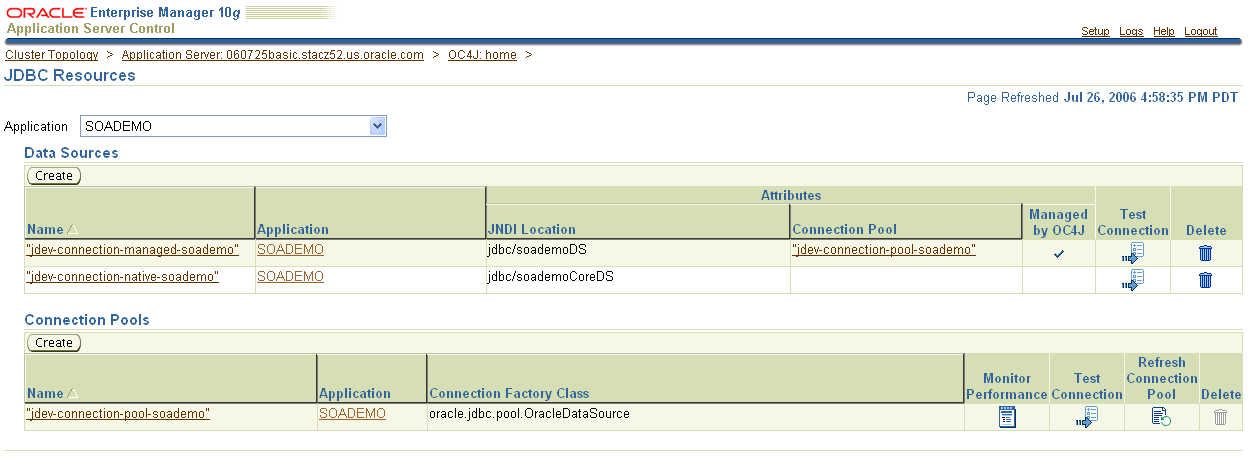The image size is (1252, 466).
Task: Open "jdev-connection-managed-soademo" data source link
Action: (132, 249)
